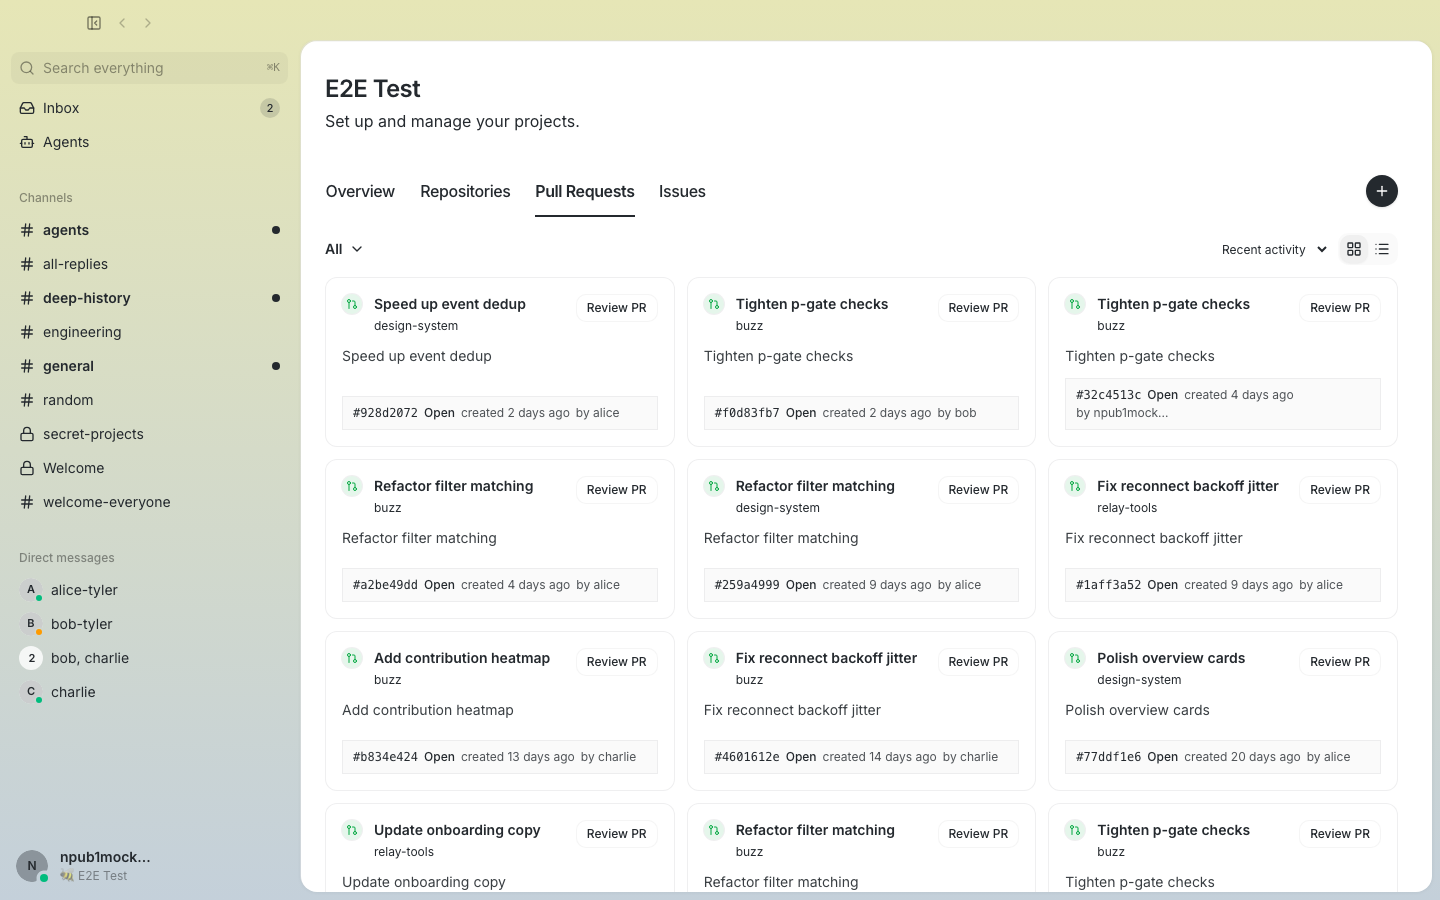Review PR for Polish overview cards

1340,662
